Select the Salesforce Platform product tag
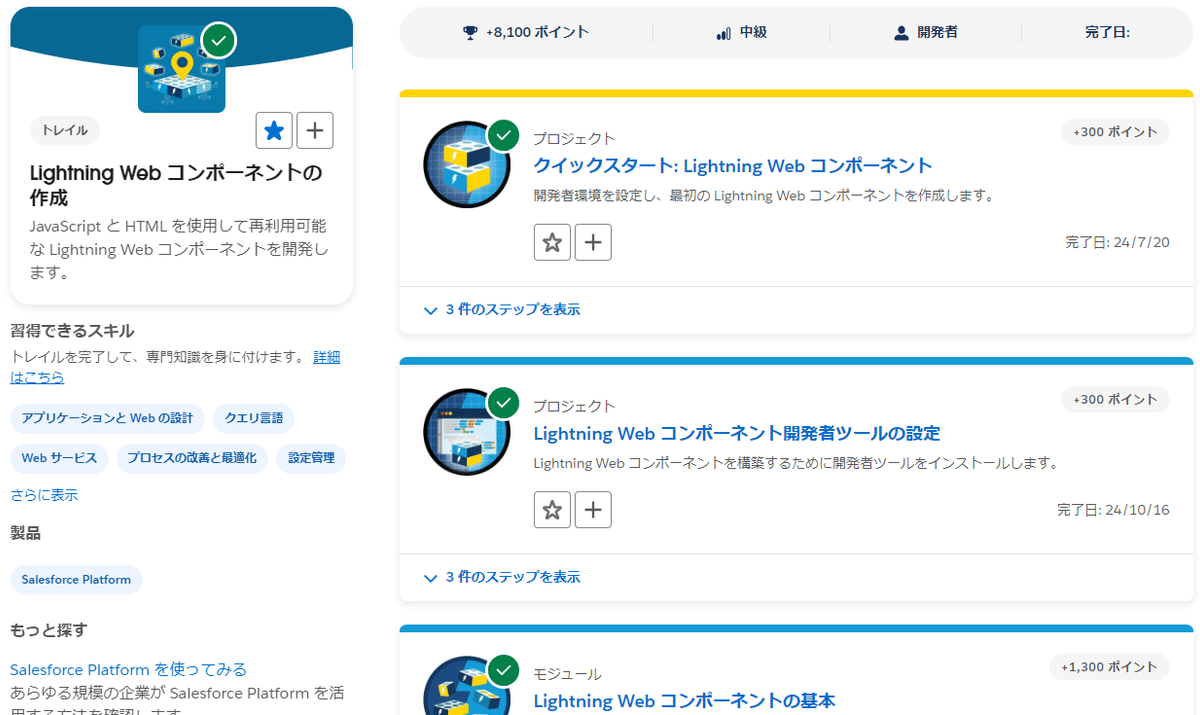 coord(76,580)
